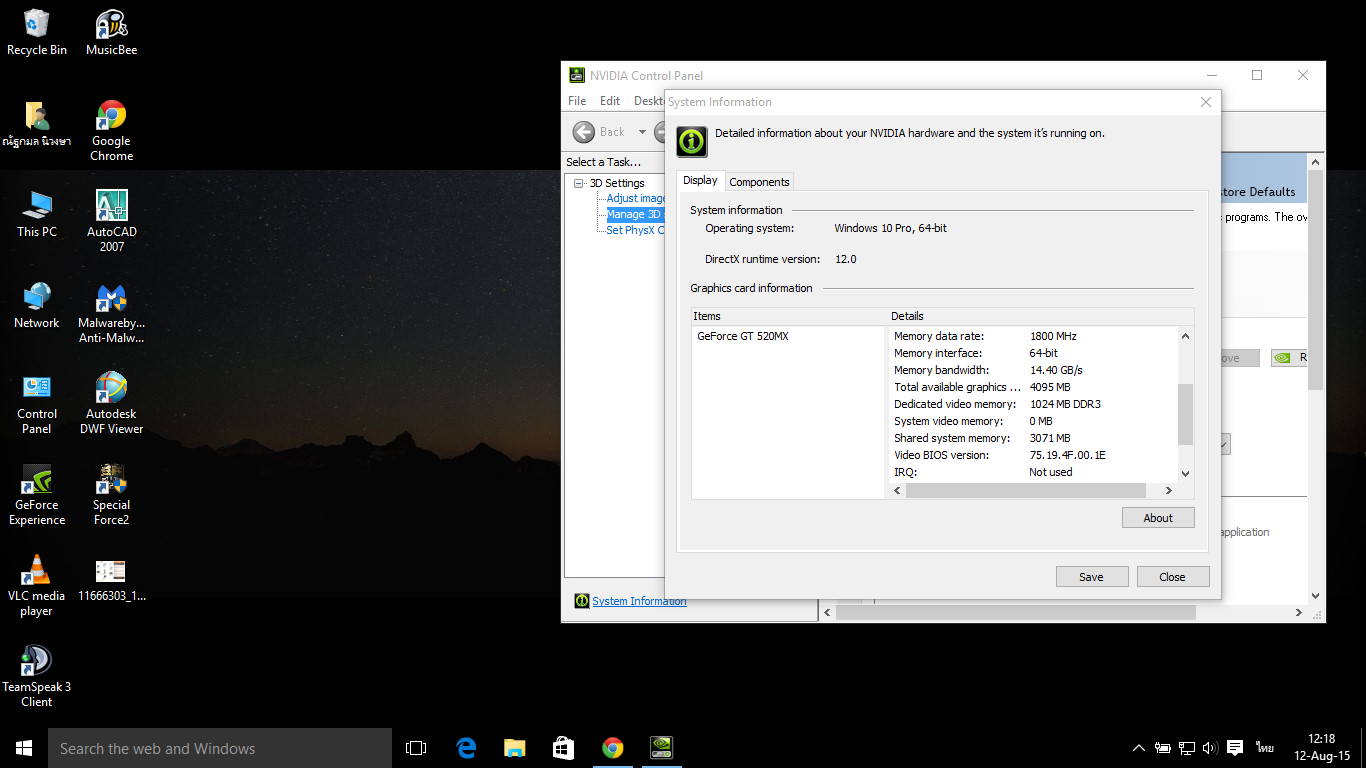This screenshot has width=1366, height=768.
Task: Open the Autodesk DWF Viewer shortcut
Action: point(111,389)
